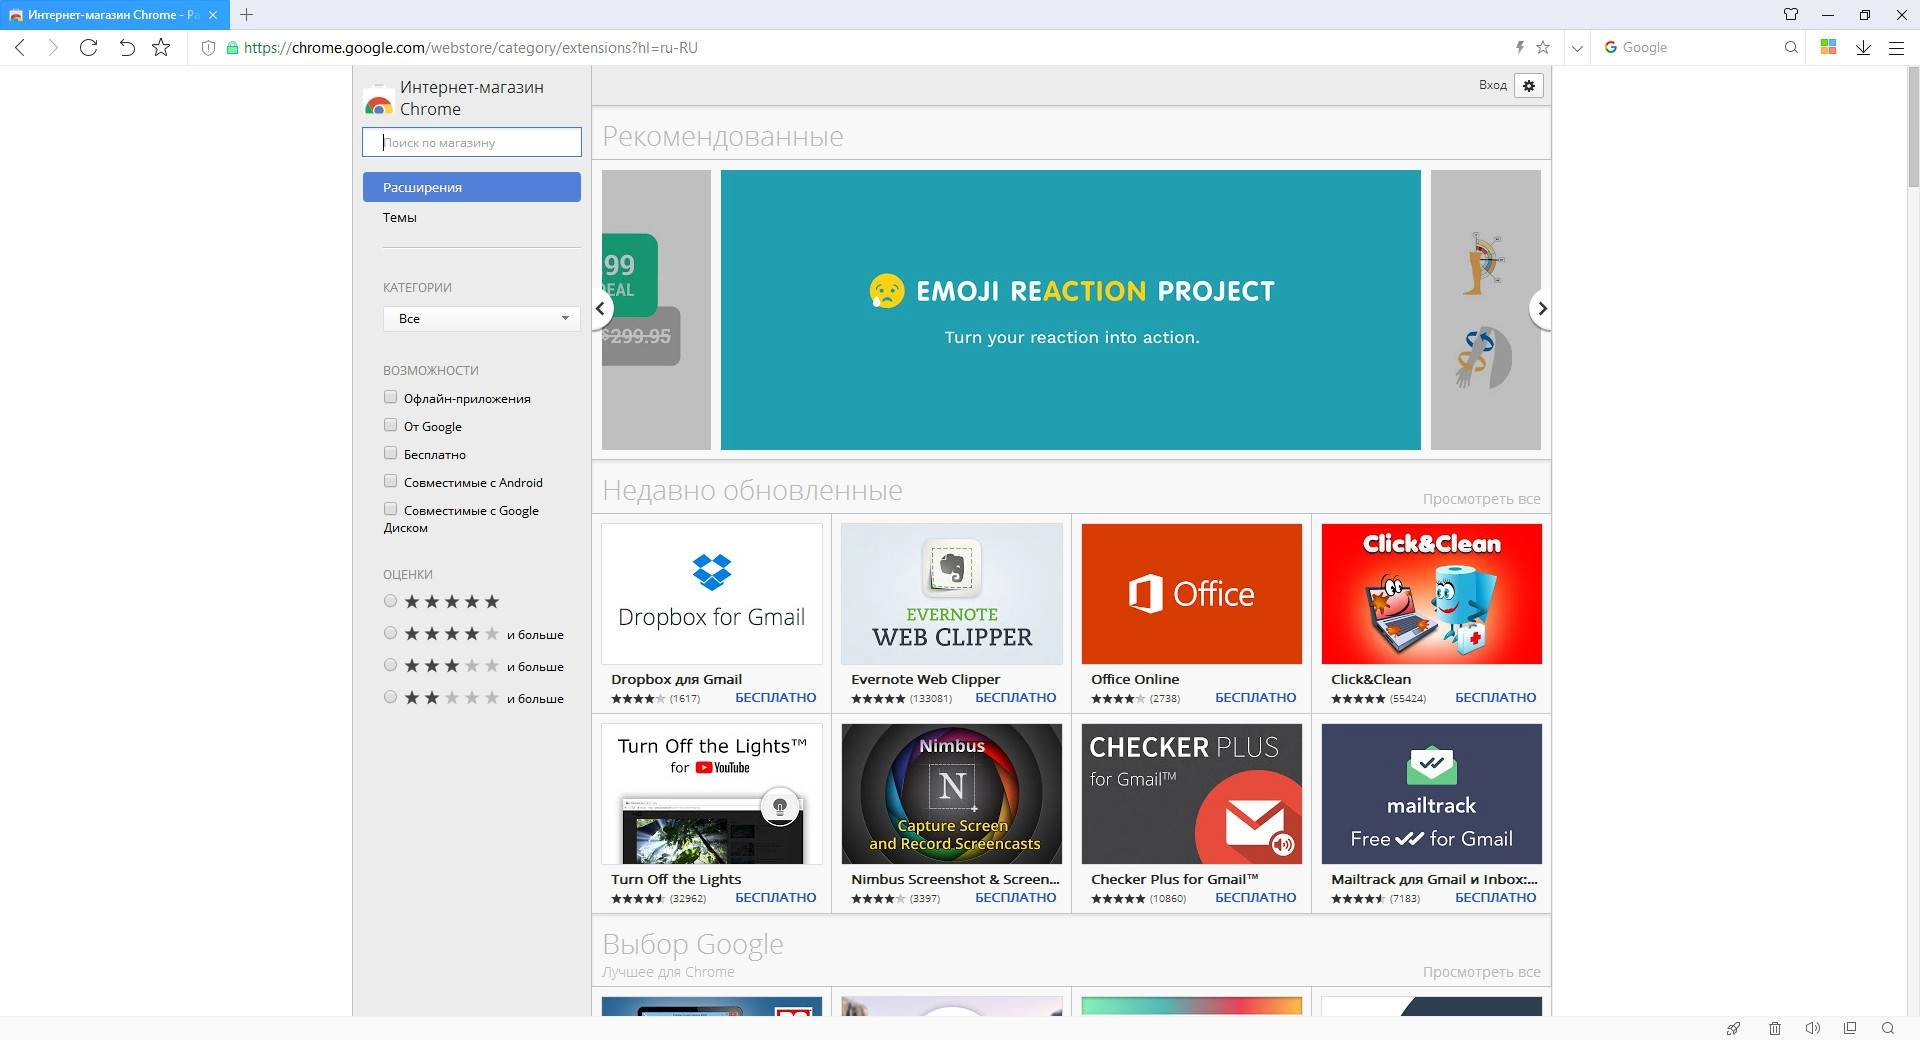The width and height of the screenshot is (1920, 1040).
Task: Click БЕСПЛАТНО under Evernote Web Clipper
Action: 1016,698
